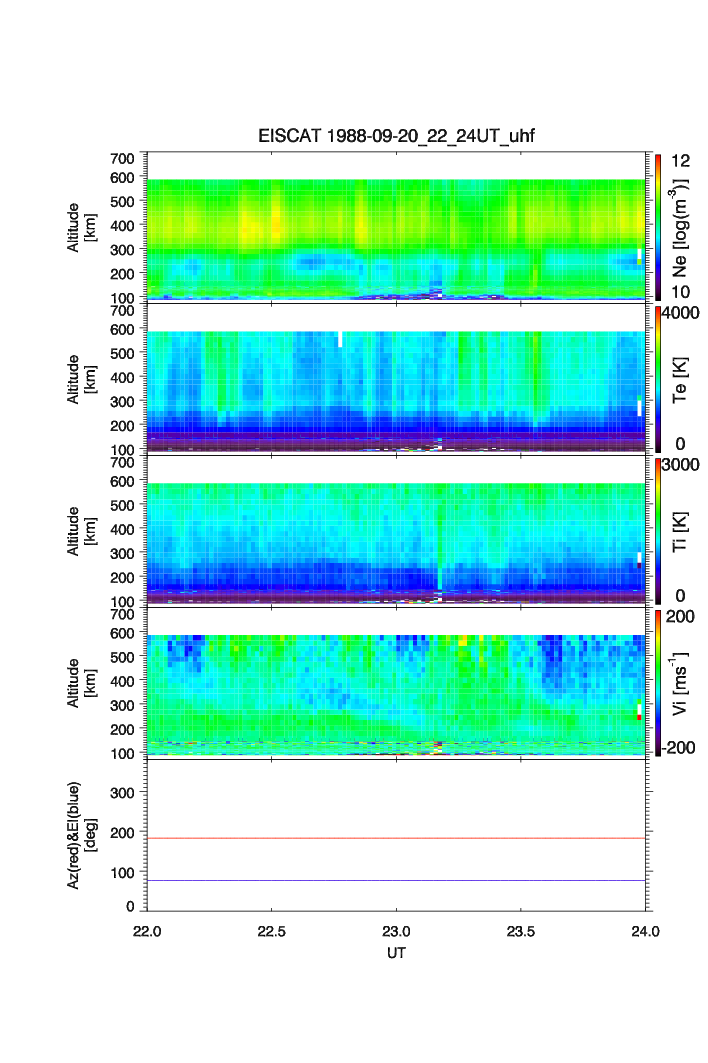Click the blue elevation line
708x1063 pixels.
[x=396, y=880]
